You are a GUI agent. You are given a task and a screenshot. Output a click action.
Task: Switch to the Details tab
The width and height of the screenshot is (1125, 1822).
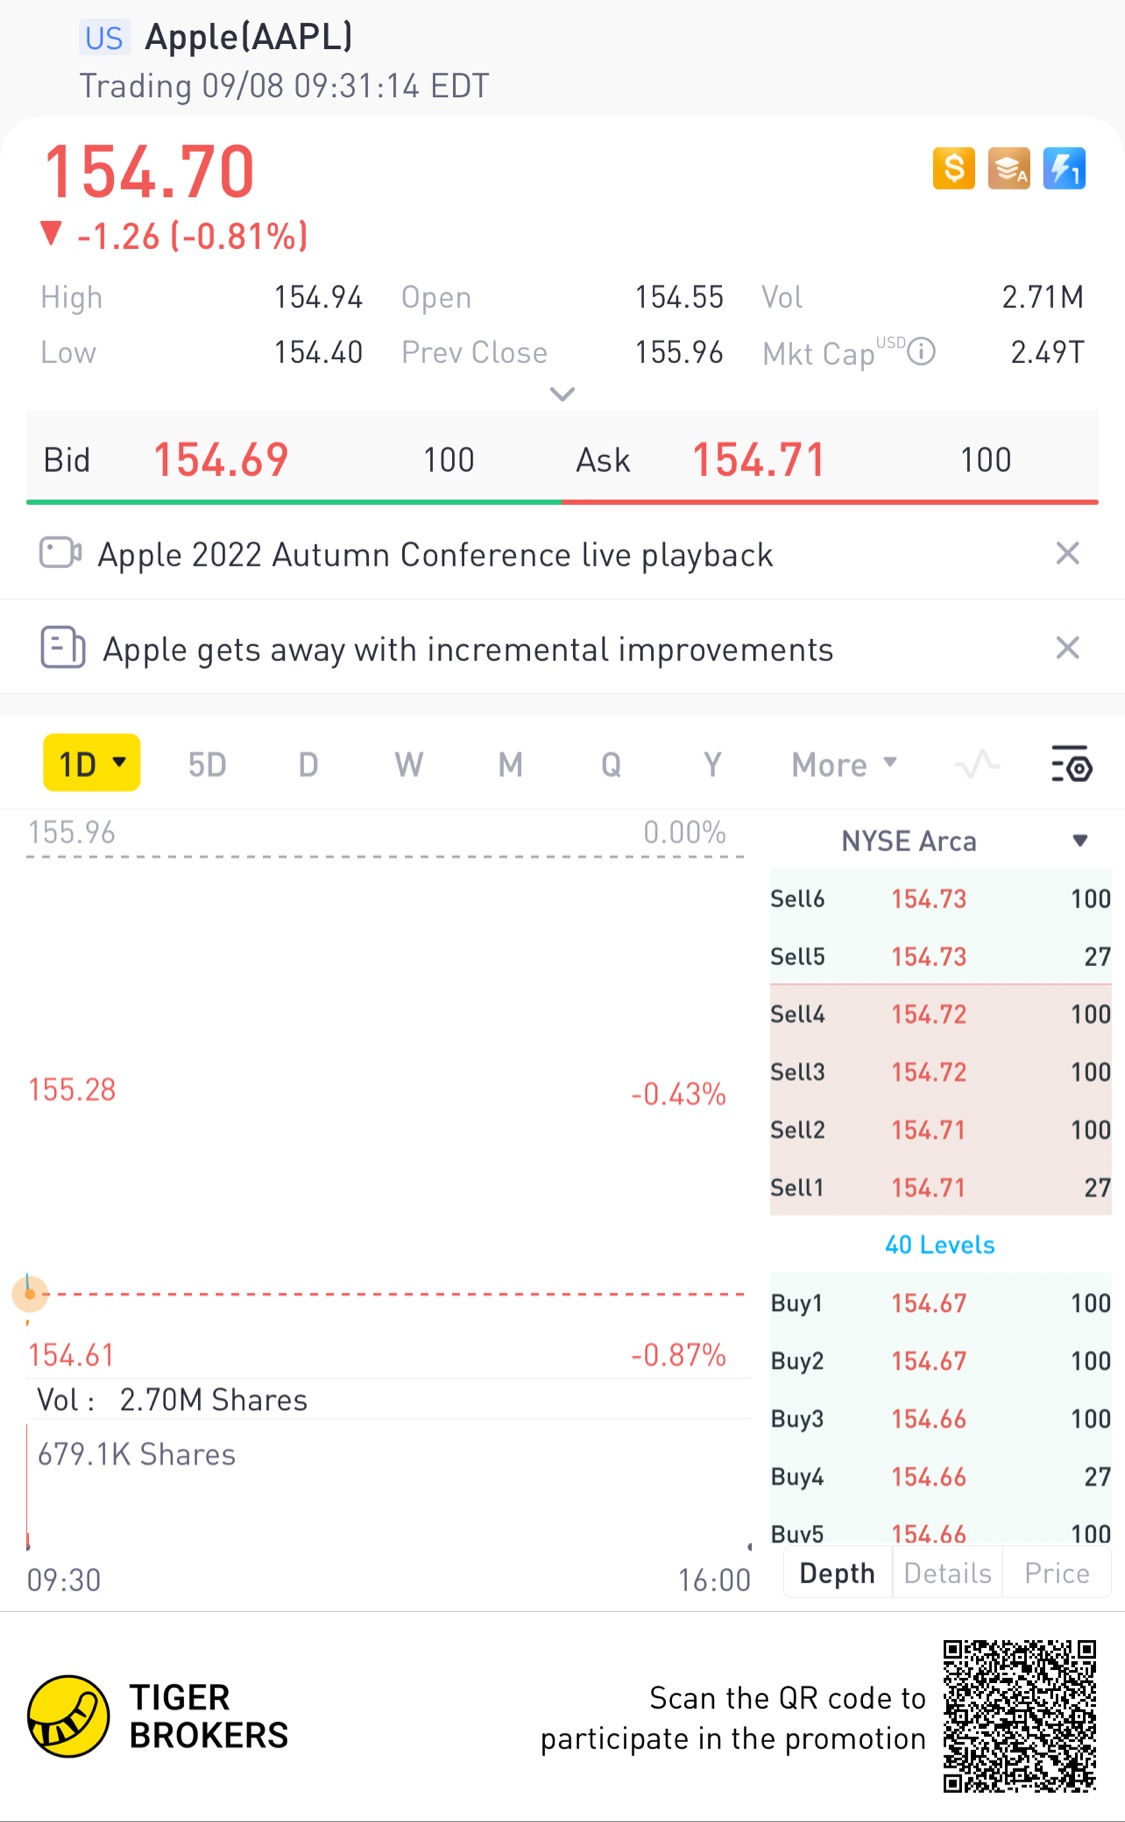click(947, 1573)
